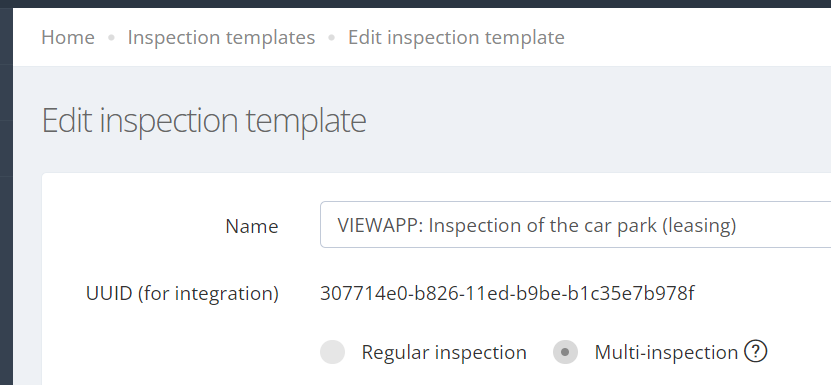Click the UUID value 307714e0-b826-11ed-b9be-b1c35e7b978f

click(x=507, y=293)
